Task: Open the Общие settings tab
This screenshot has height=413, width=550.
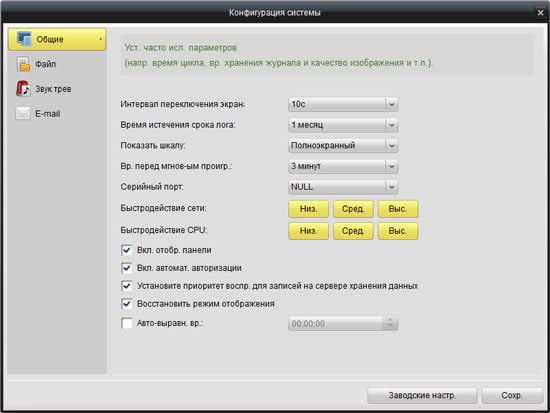Action: coord(57,39)
